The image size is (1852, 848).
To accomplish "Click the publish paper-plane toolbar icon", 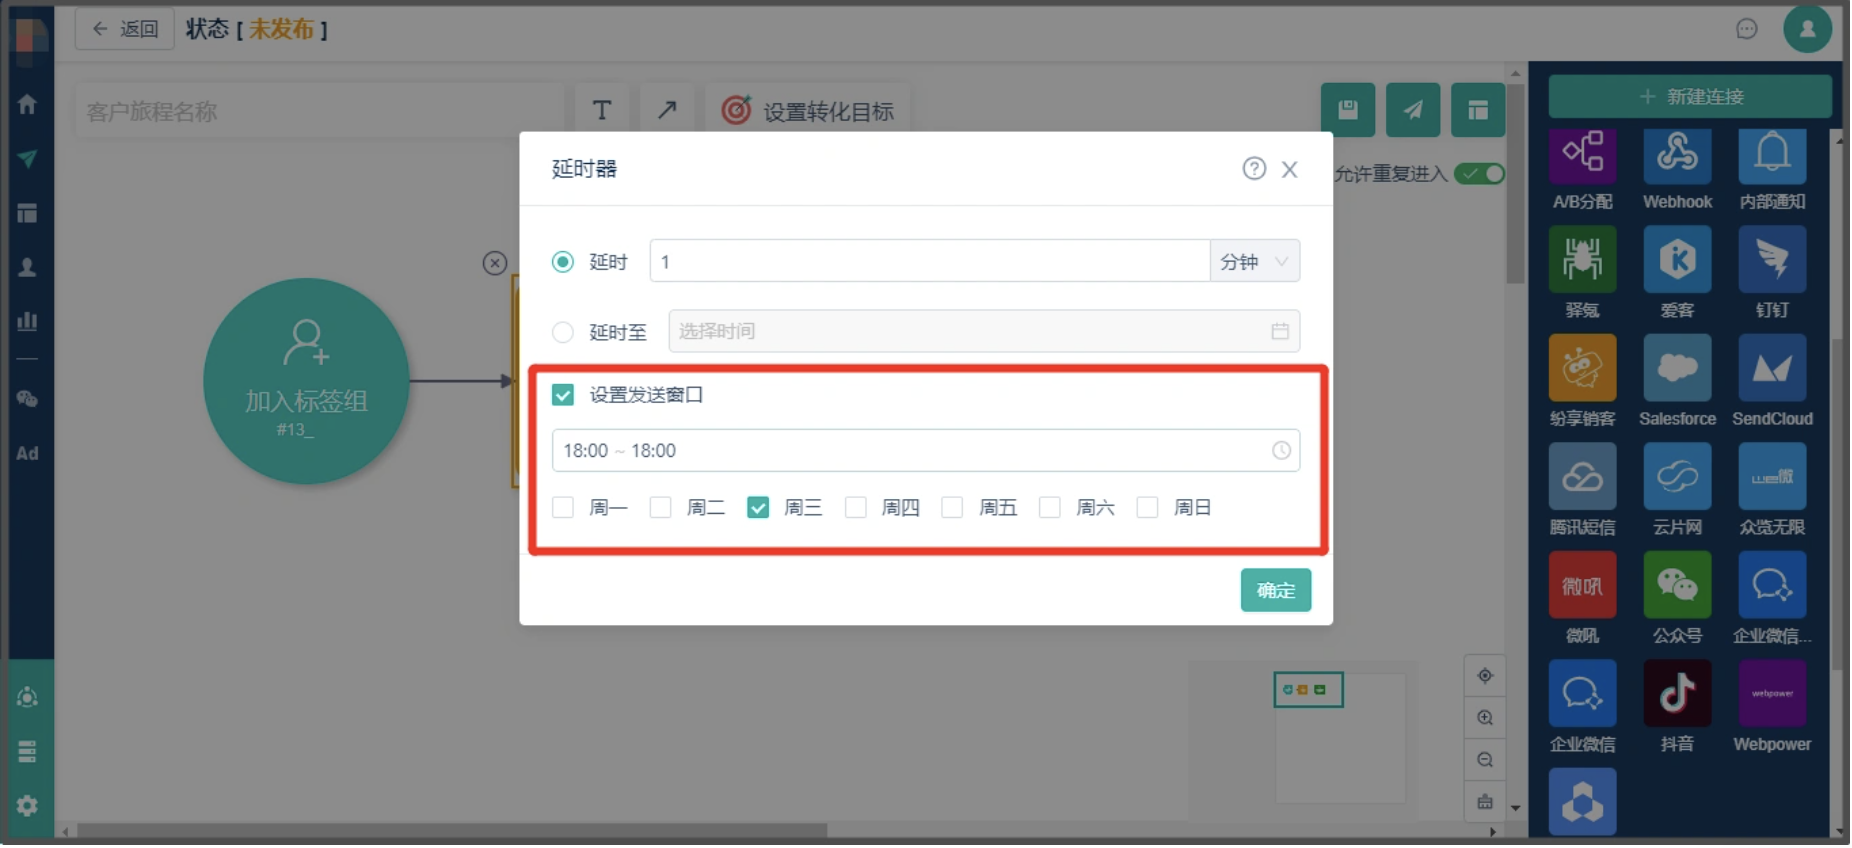I will (1415, 110).
